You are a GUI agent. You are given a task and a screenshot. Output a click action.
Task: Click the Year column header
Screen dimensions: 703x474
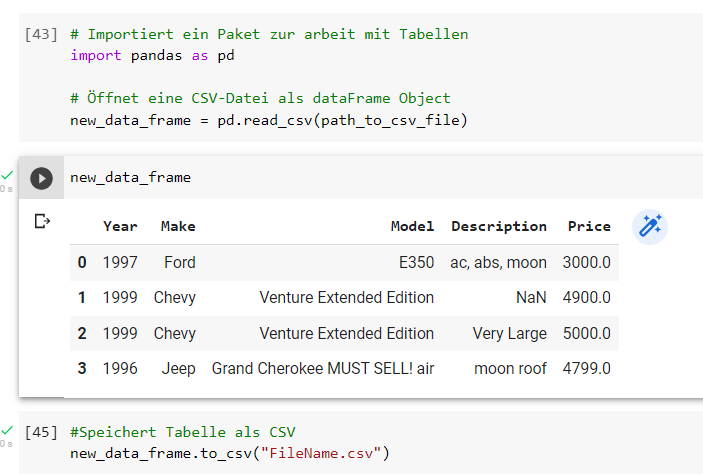120,226
